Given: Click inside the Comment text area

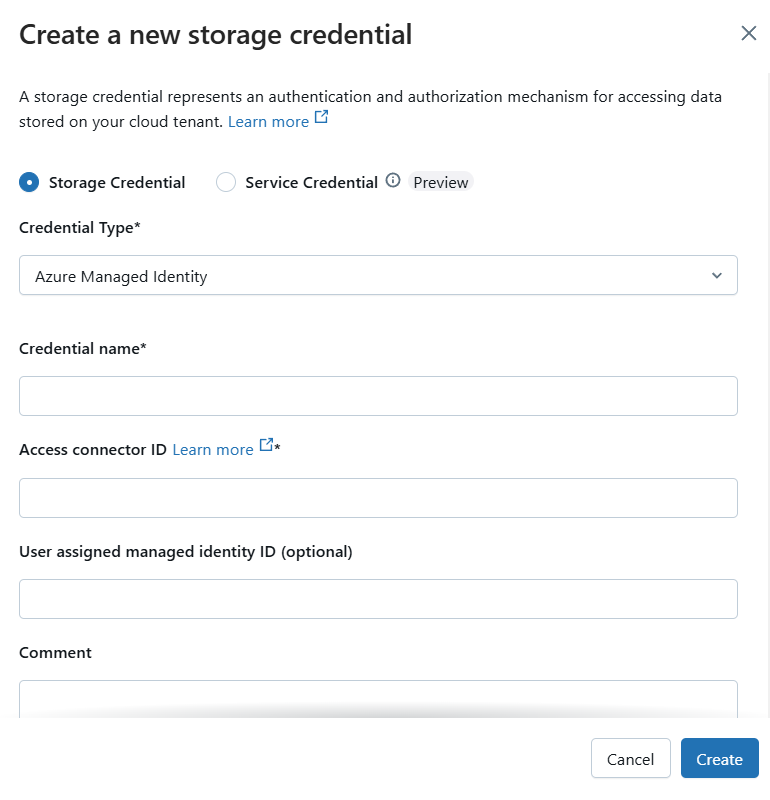Looking at the screenshot, I should coord(378,698).
